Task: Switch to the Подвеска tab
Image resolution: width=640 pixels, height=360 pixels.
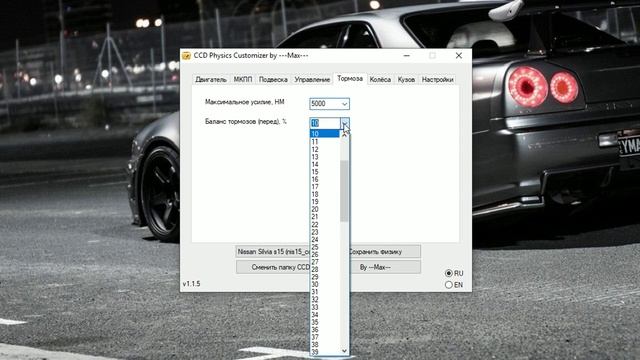Action: [x=273, y=80]
